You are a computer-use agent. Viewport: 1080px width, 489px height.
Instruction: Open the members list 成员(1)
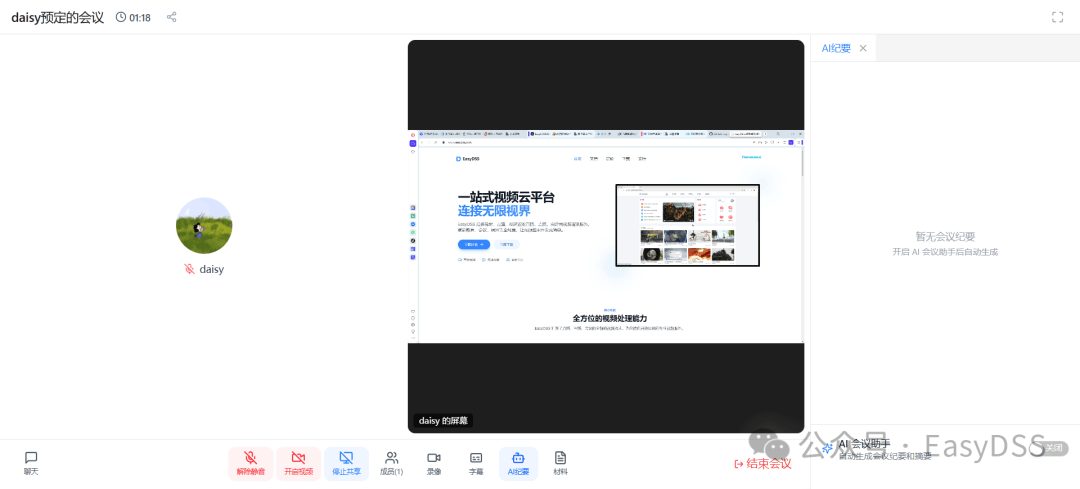(x=392, y=464)
